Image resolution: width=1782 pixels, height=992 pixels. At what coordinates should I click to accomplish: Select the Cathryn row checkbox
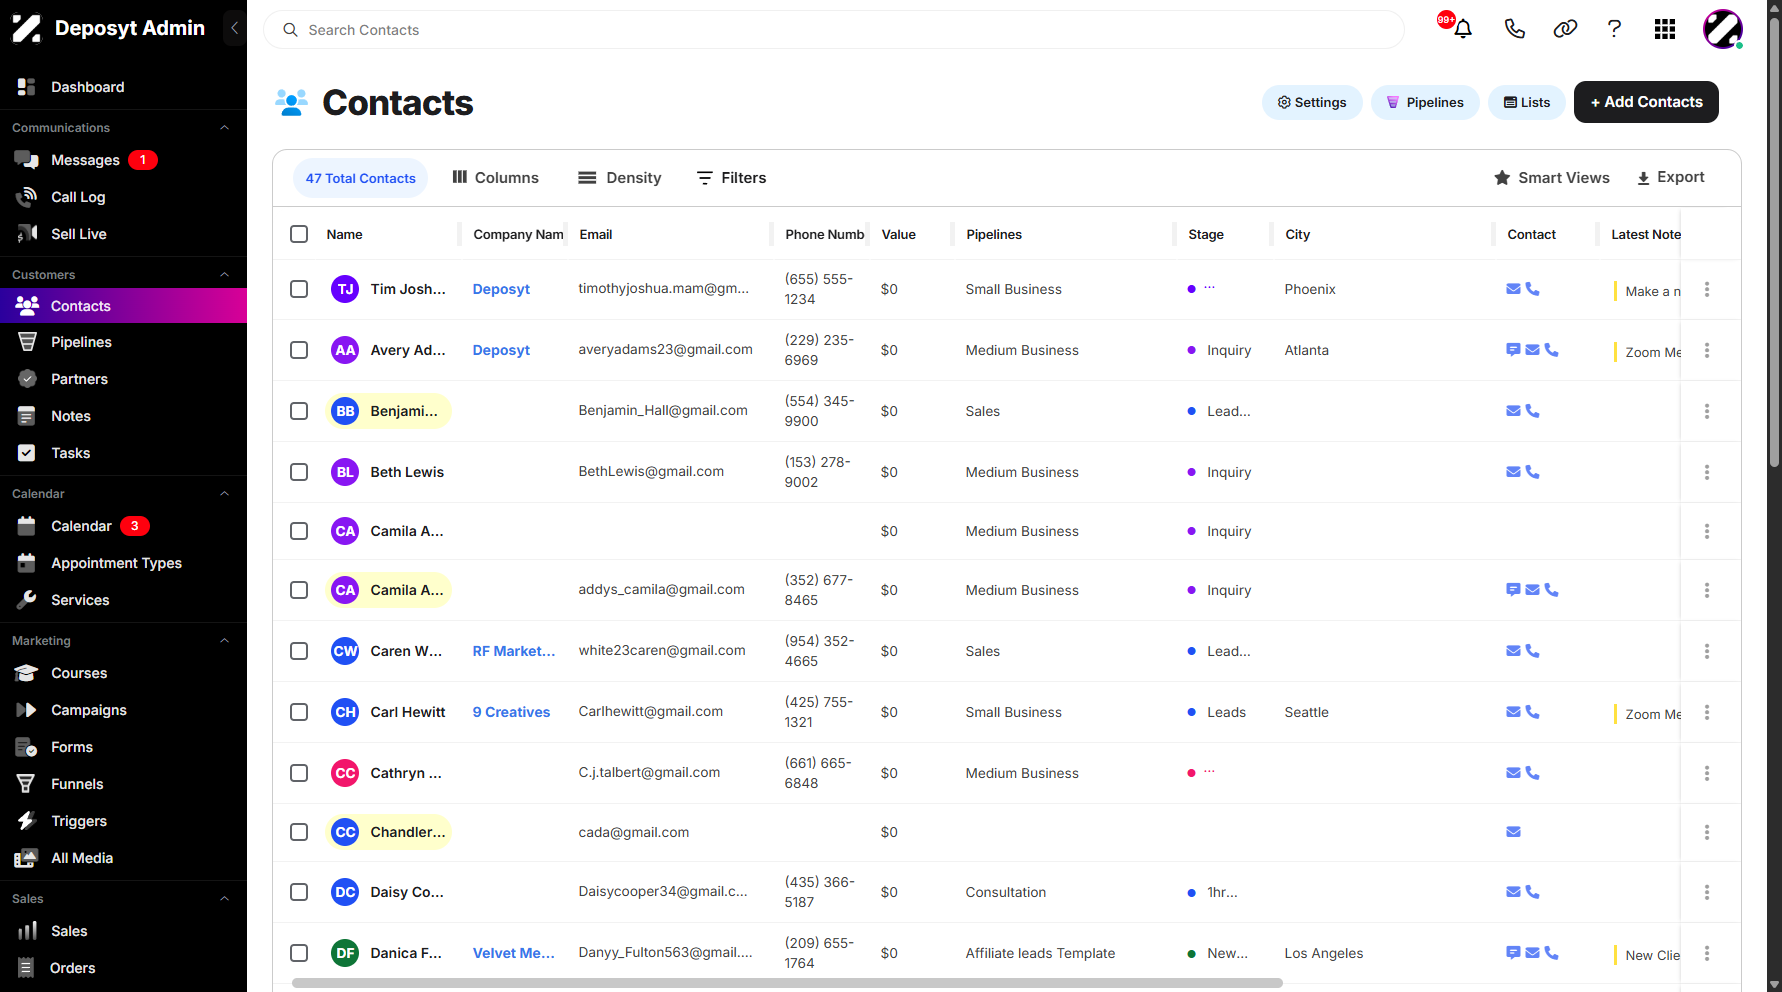point(299,773)
